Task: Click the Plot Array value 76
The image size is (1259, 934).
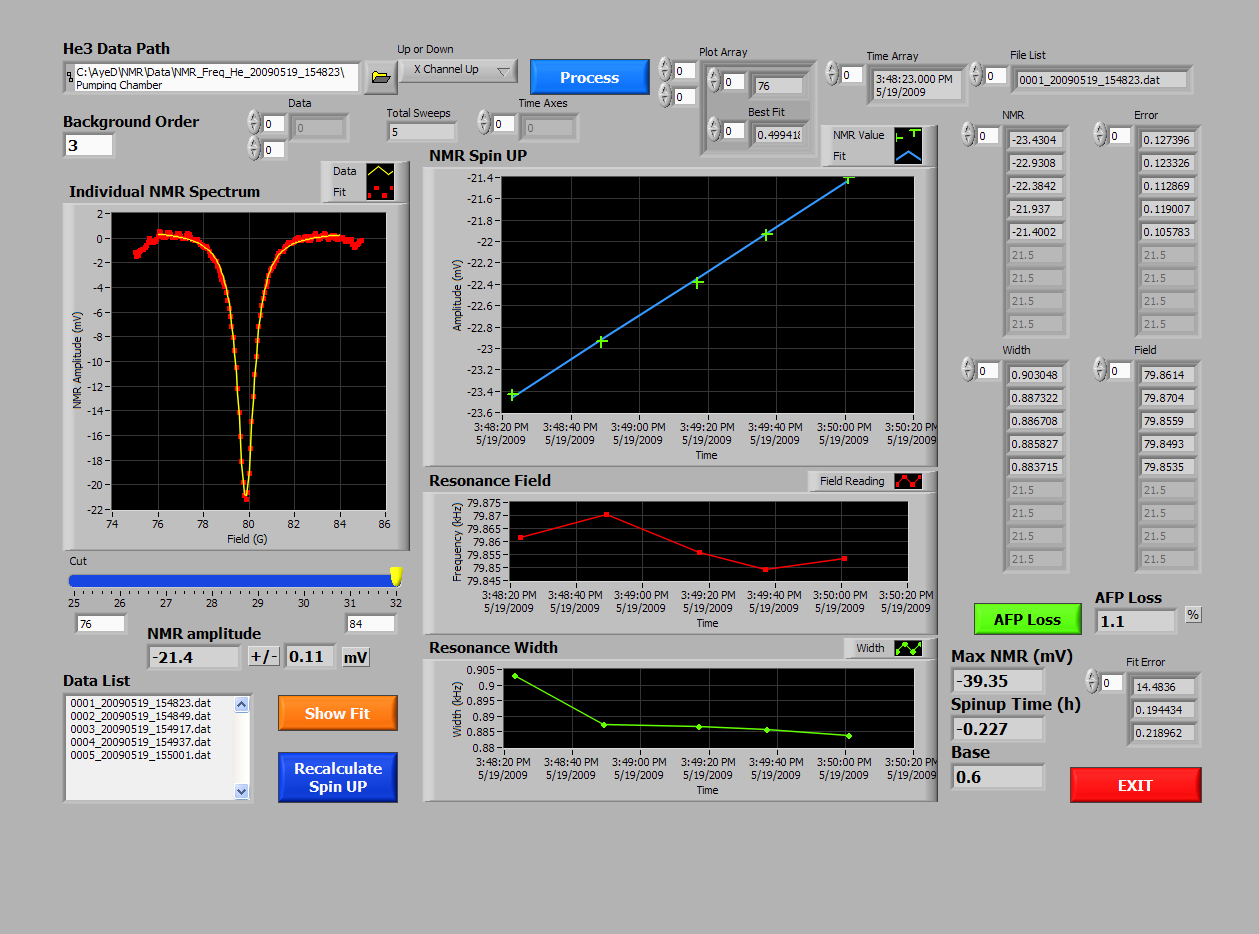Action: [777, 86]
